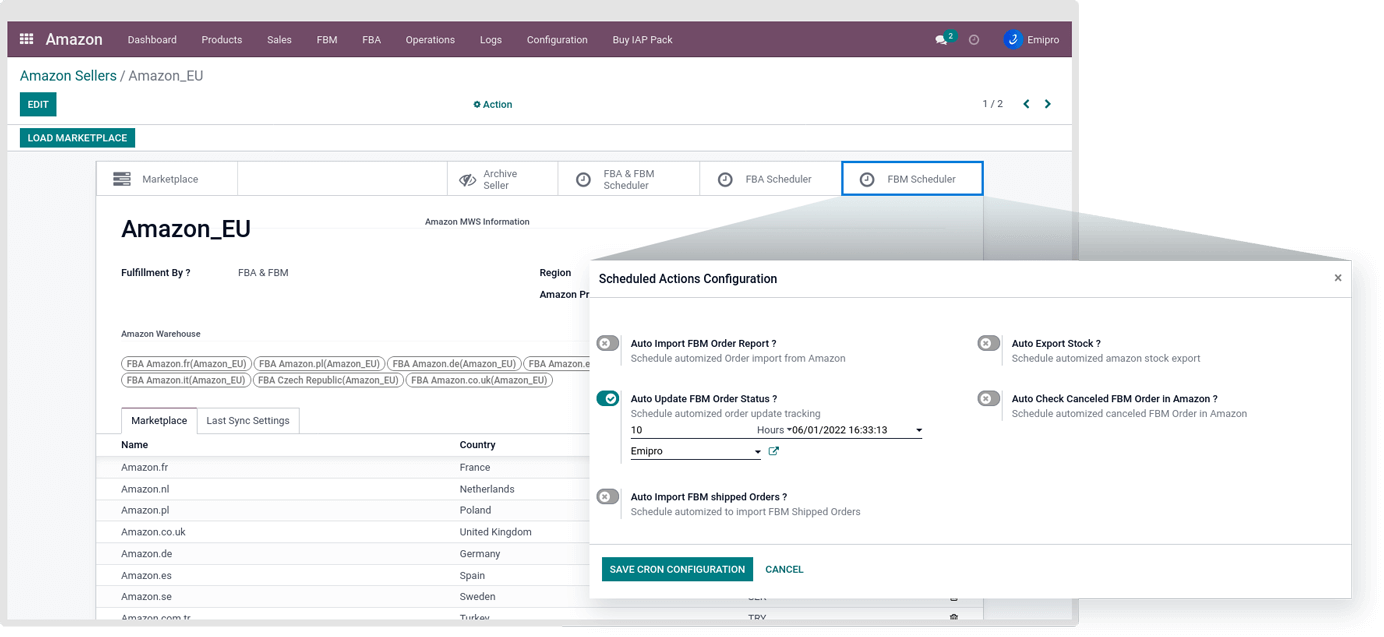Image resolution: width=1384 pixels, height=637 pixels.
Task: Click the activities clock icon in navbar
Action: click(x=974, y=40)
